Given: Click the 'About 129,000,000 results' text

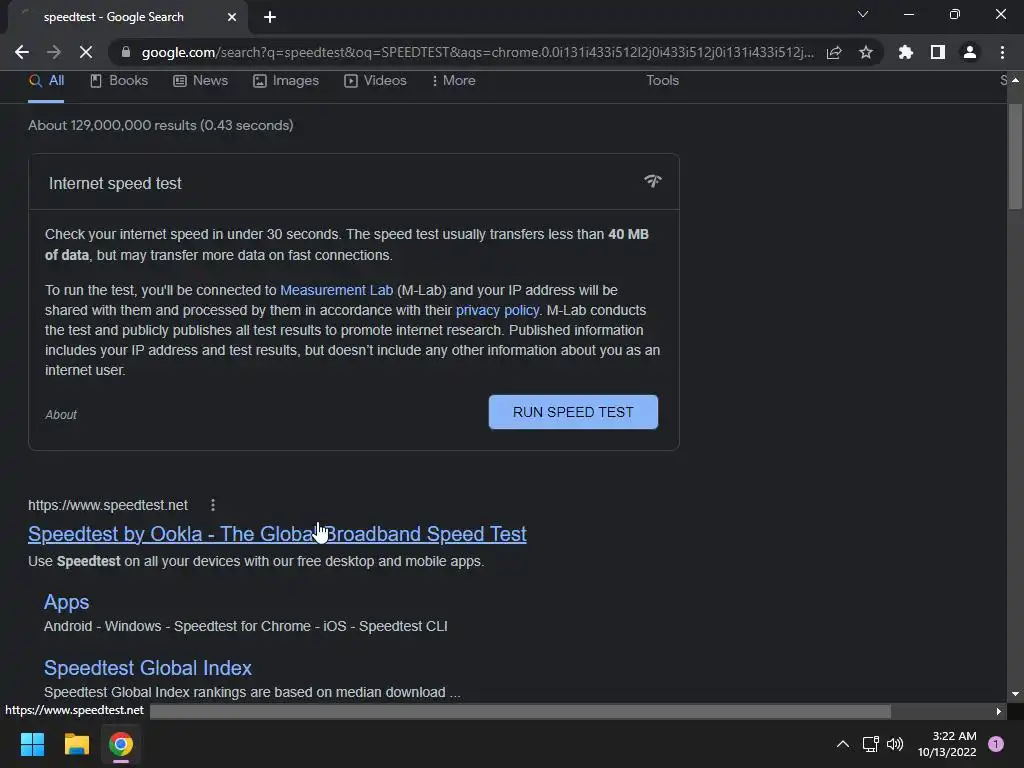Looking at the screenshot, I should pyautogui.click(x=161, y=125).
